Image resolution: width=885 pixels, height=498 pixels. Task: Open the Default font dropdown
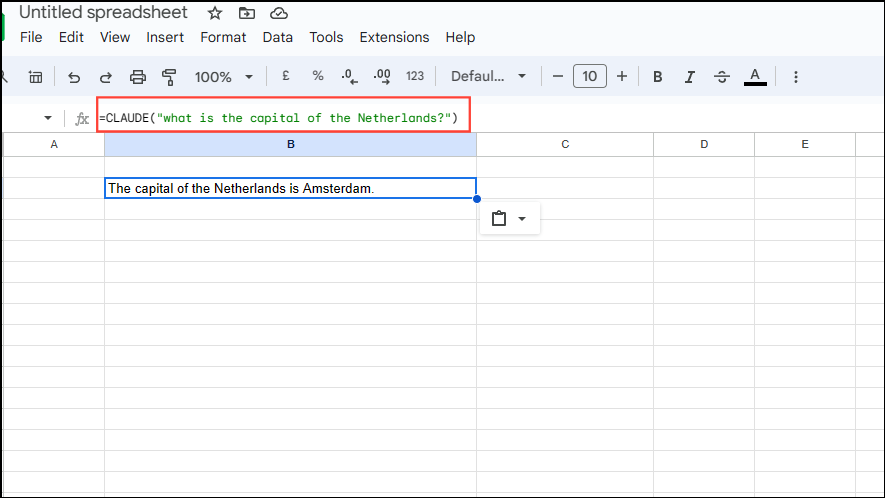click(488, 76)
